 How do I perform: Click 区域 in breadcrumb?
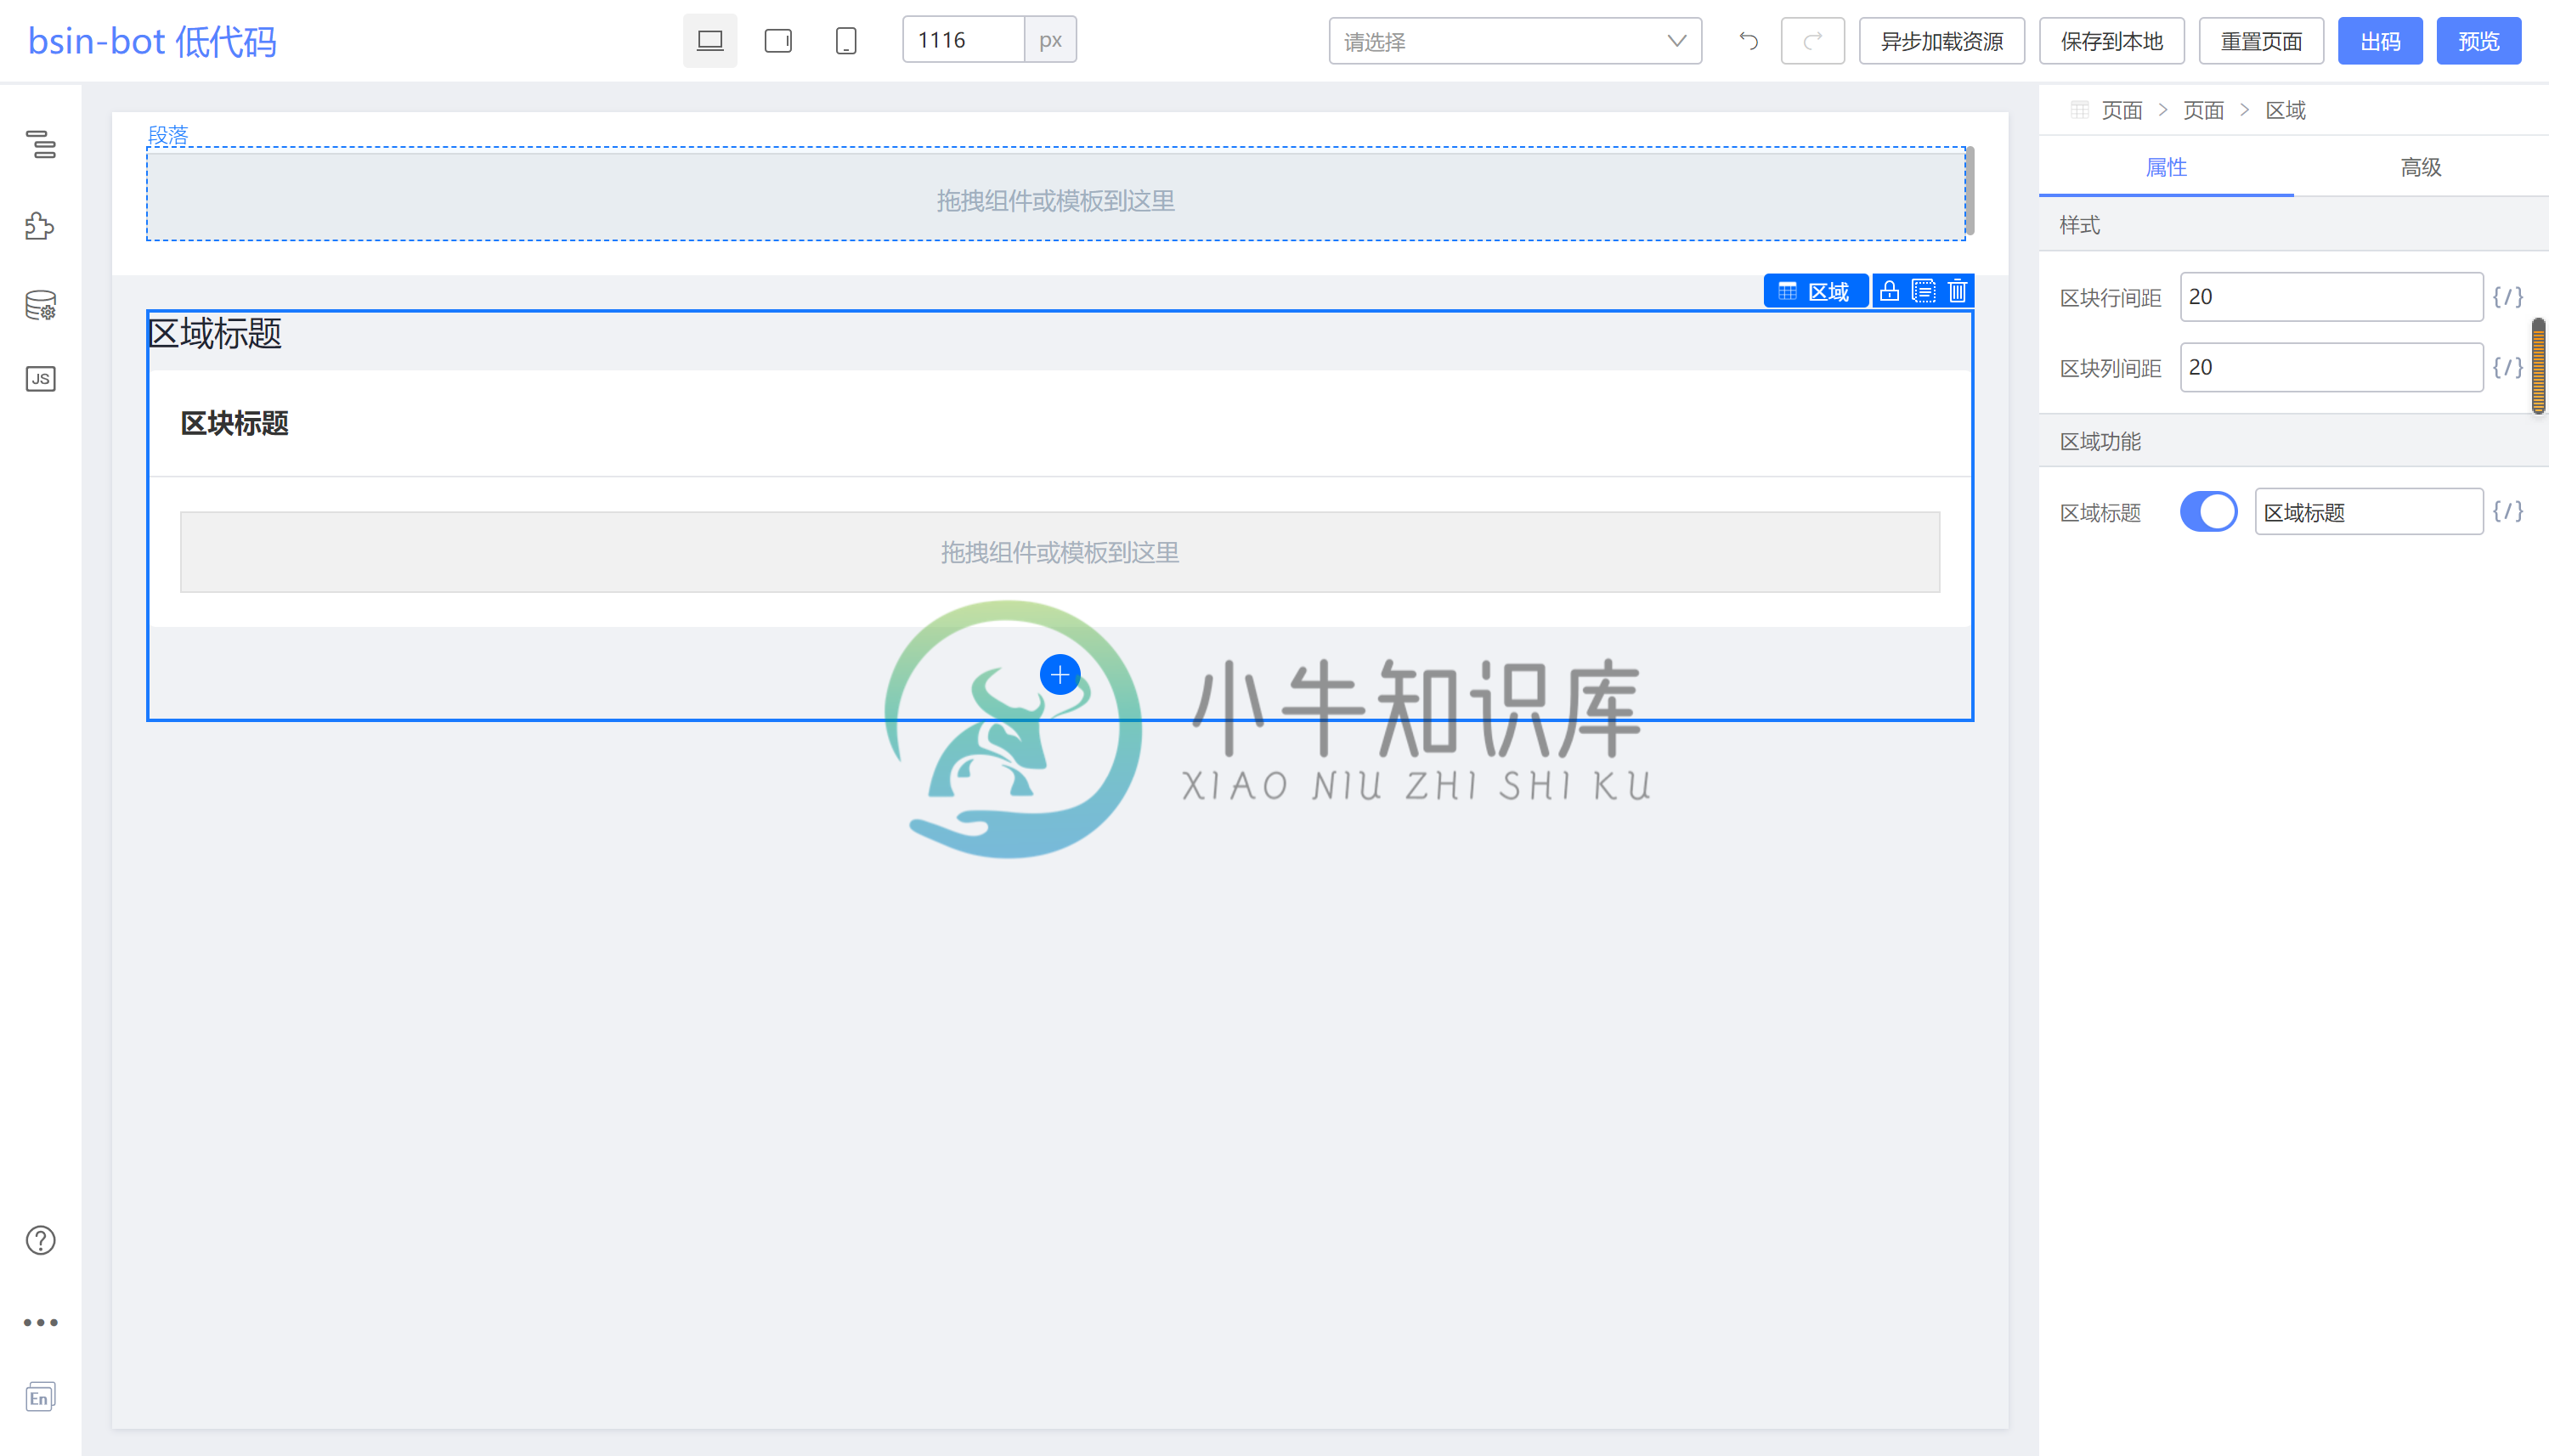[2285, 110]
